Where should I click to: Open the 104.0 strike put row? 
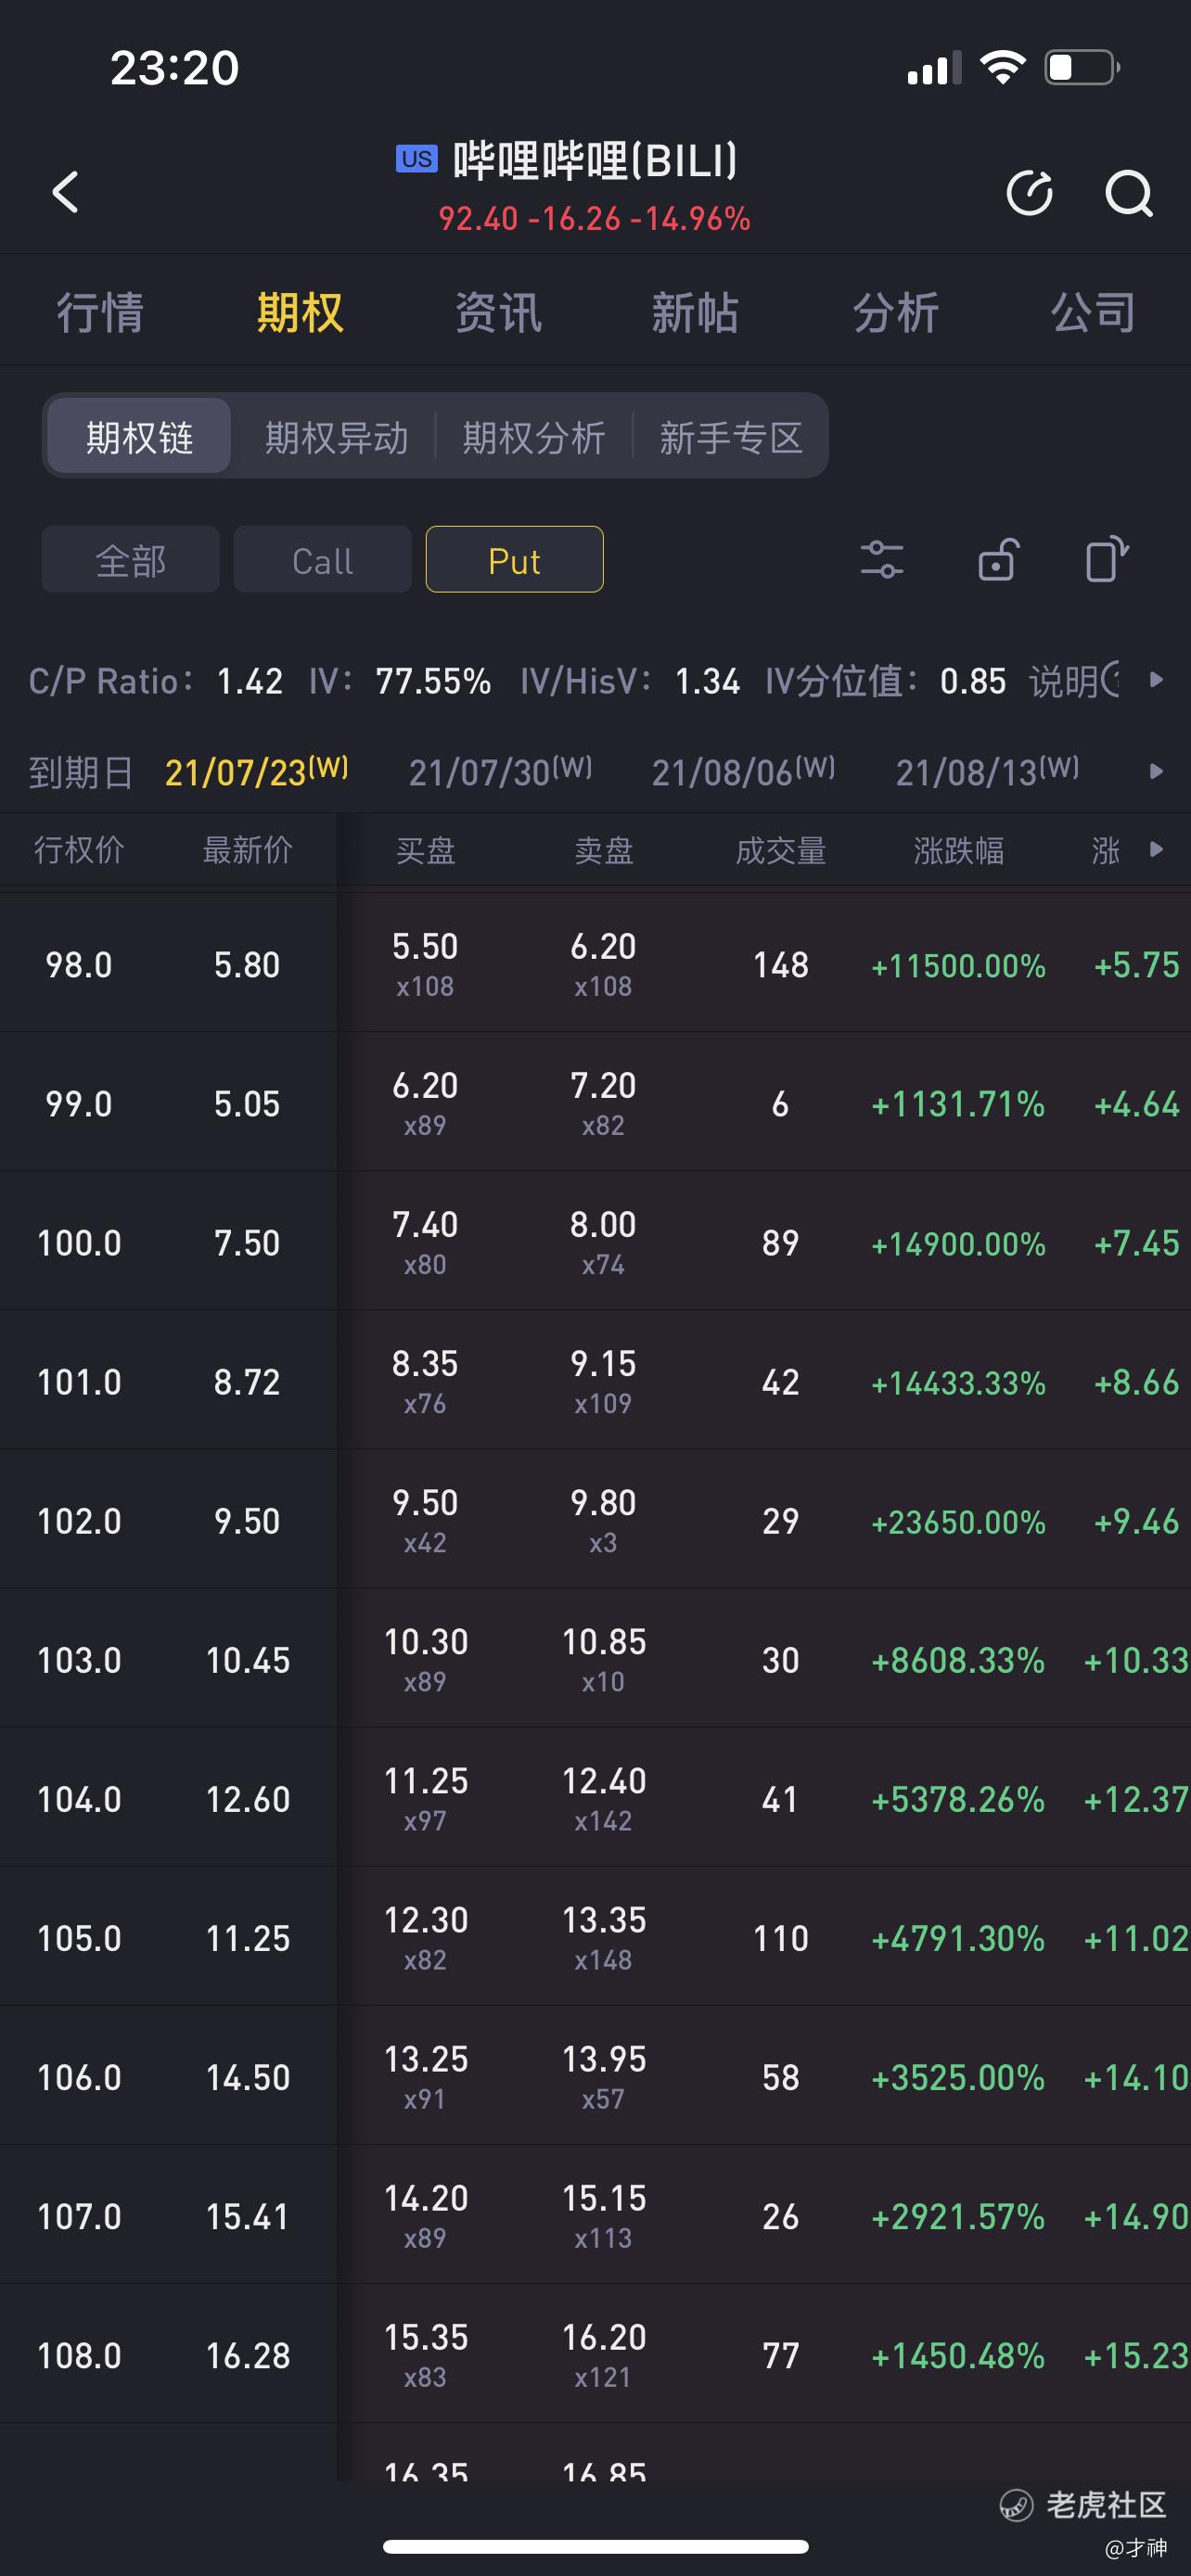[x=595, y=1798]
